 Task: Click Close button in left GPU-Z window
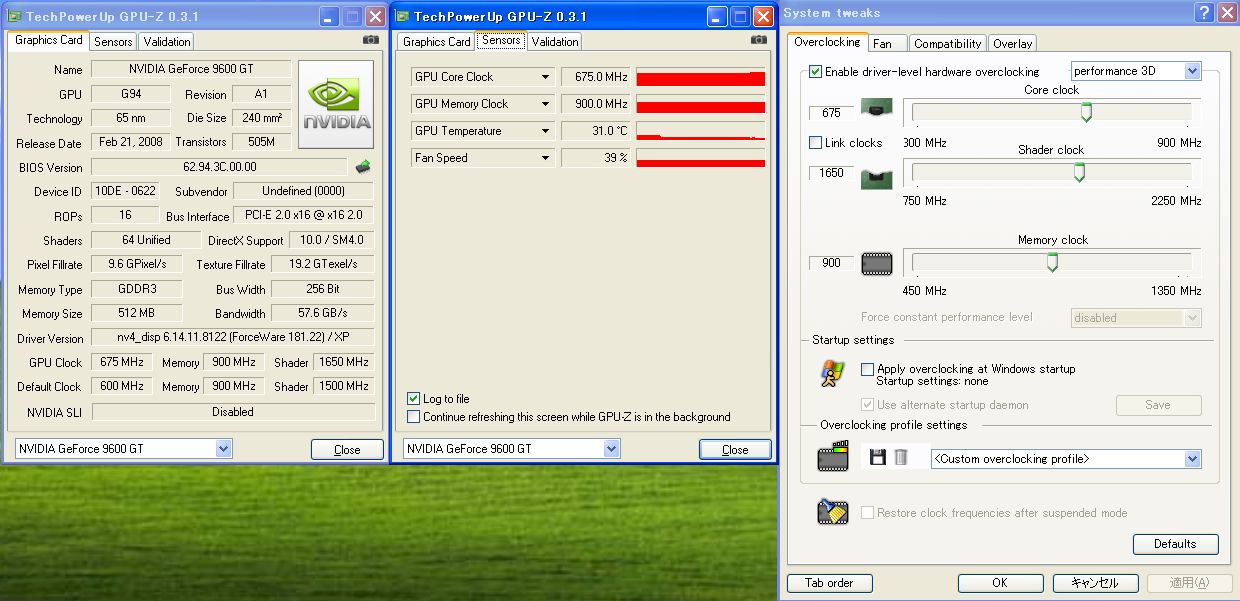pyautogui.click(x=347, y=449)
